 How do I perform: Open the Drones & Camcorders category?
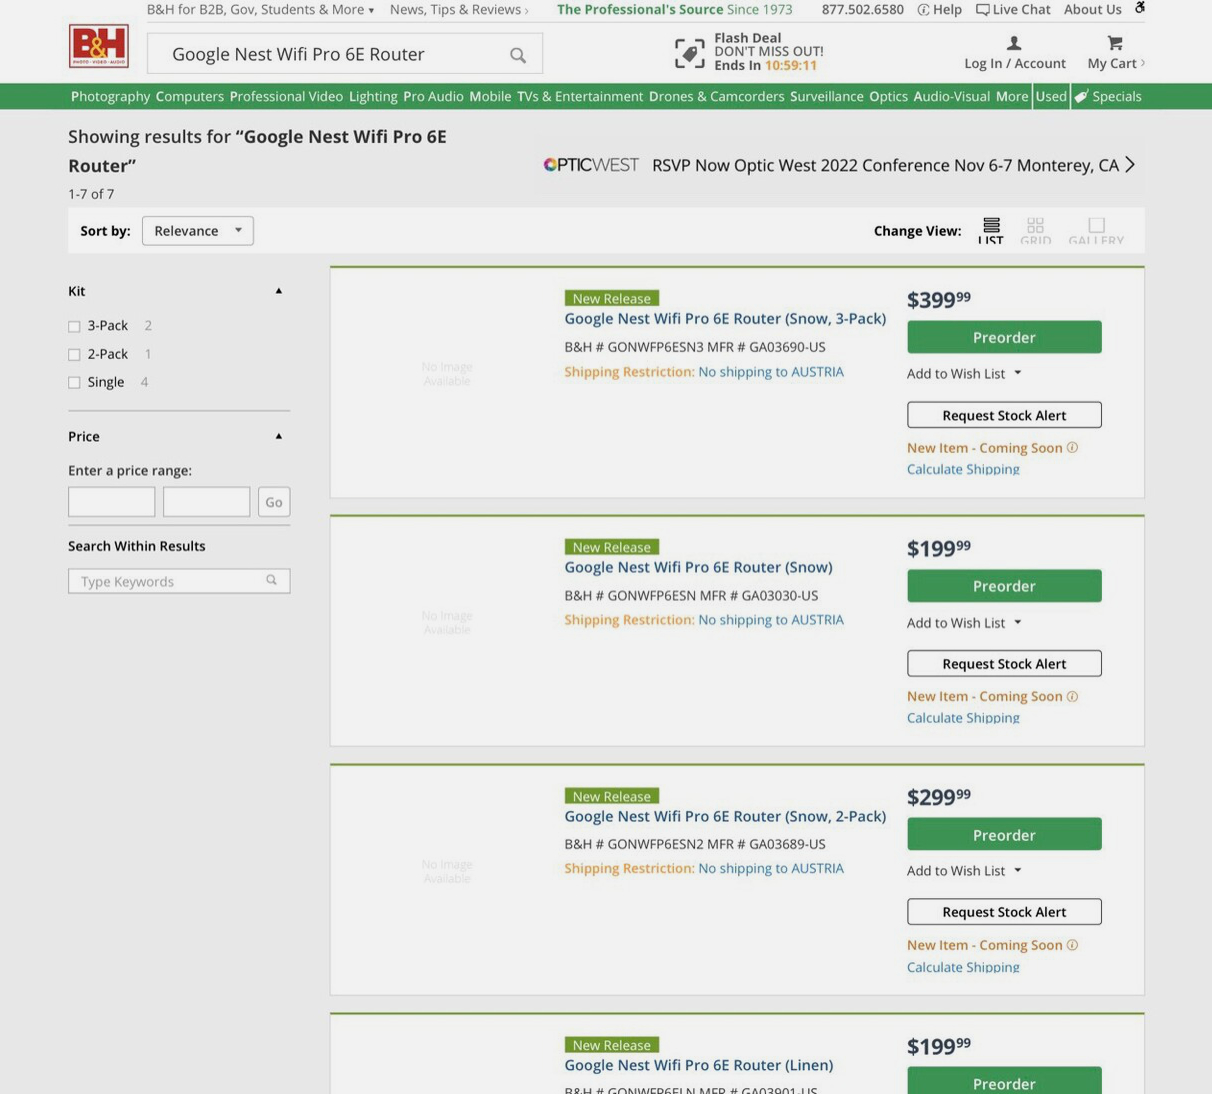pyautogui.click(x=716, y=96)
